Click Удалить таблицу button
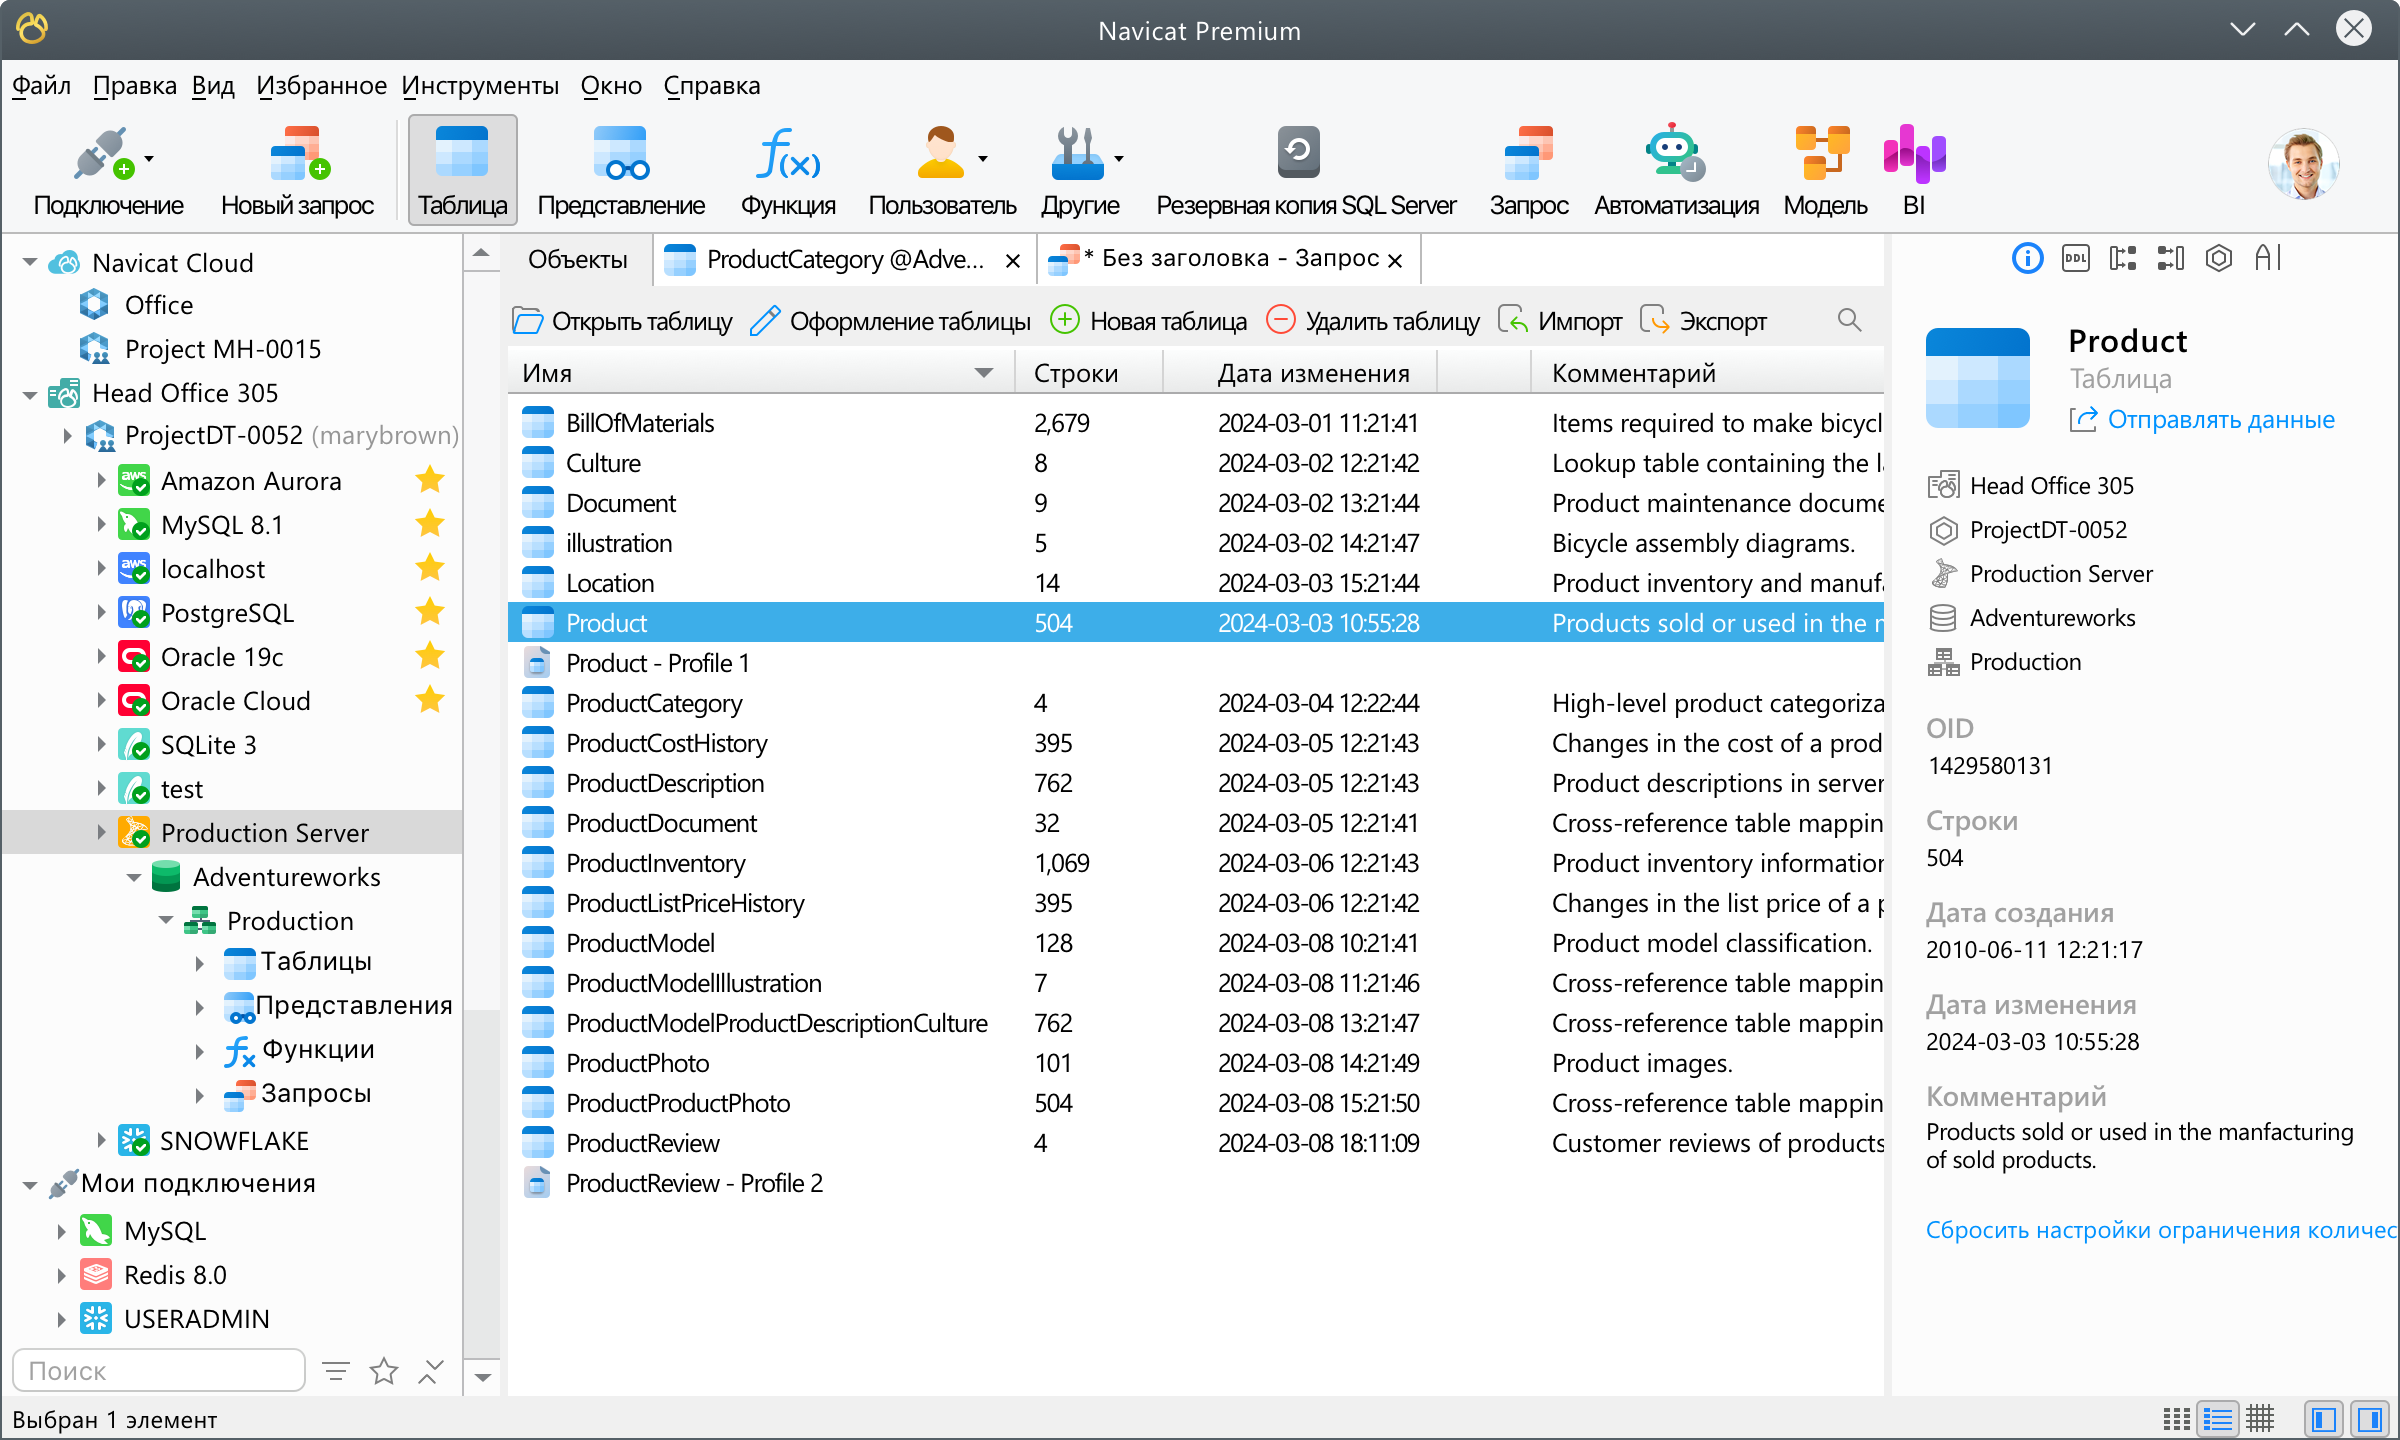2400x1440 pixels. click(x=1372, y=321)
